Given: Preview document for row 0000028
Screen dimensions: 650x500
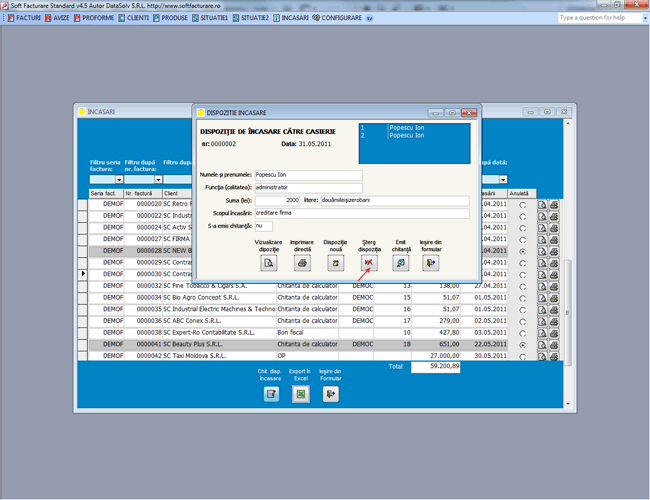Looking at the screenshot, I should point(542,251).
